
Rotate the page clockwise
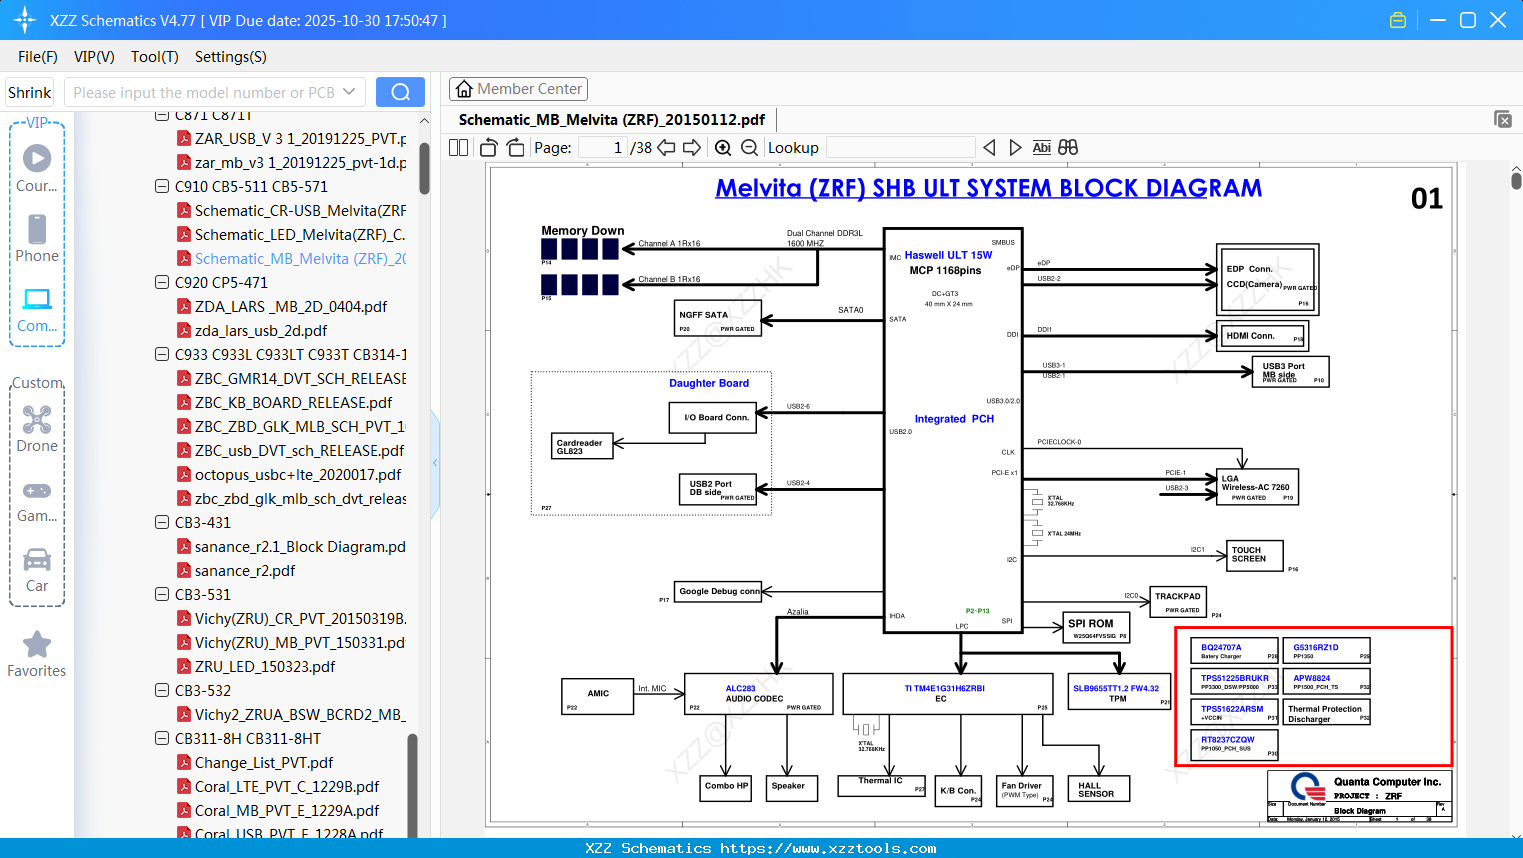pos(515,148)
